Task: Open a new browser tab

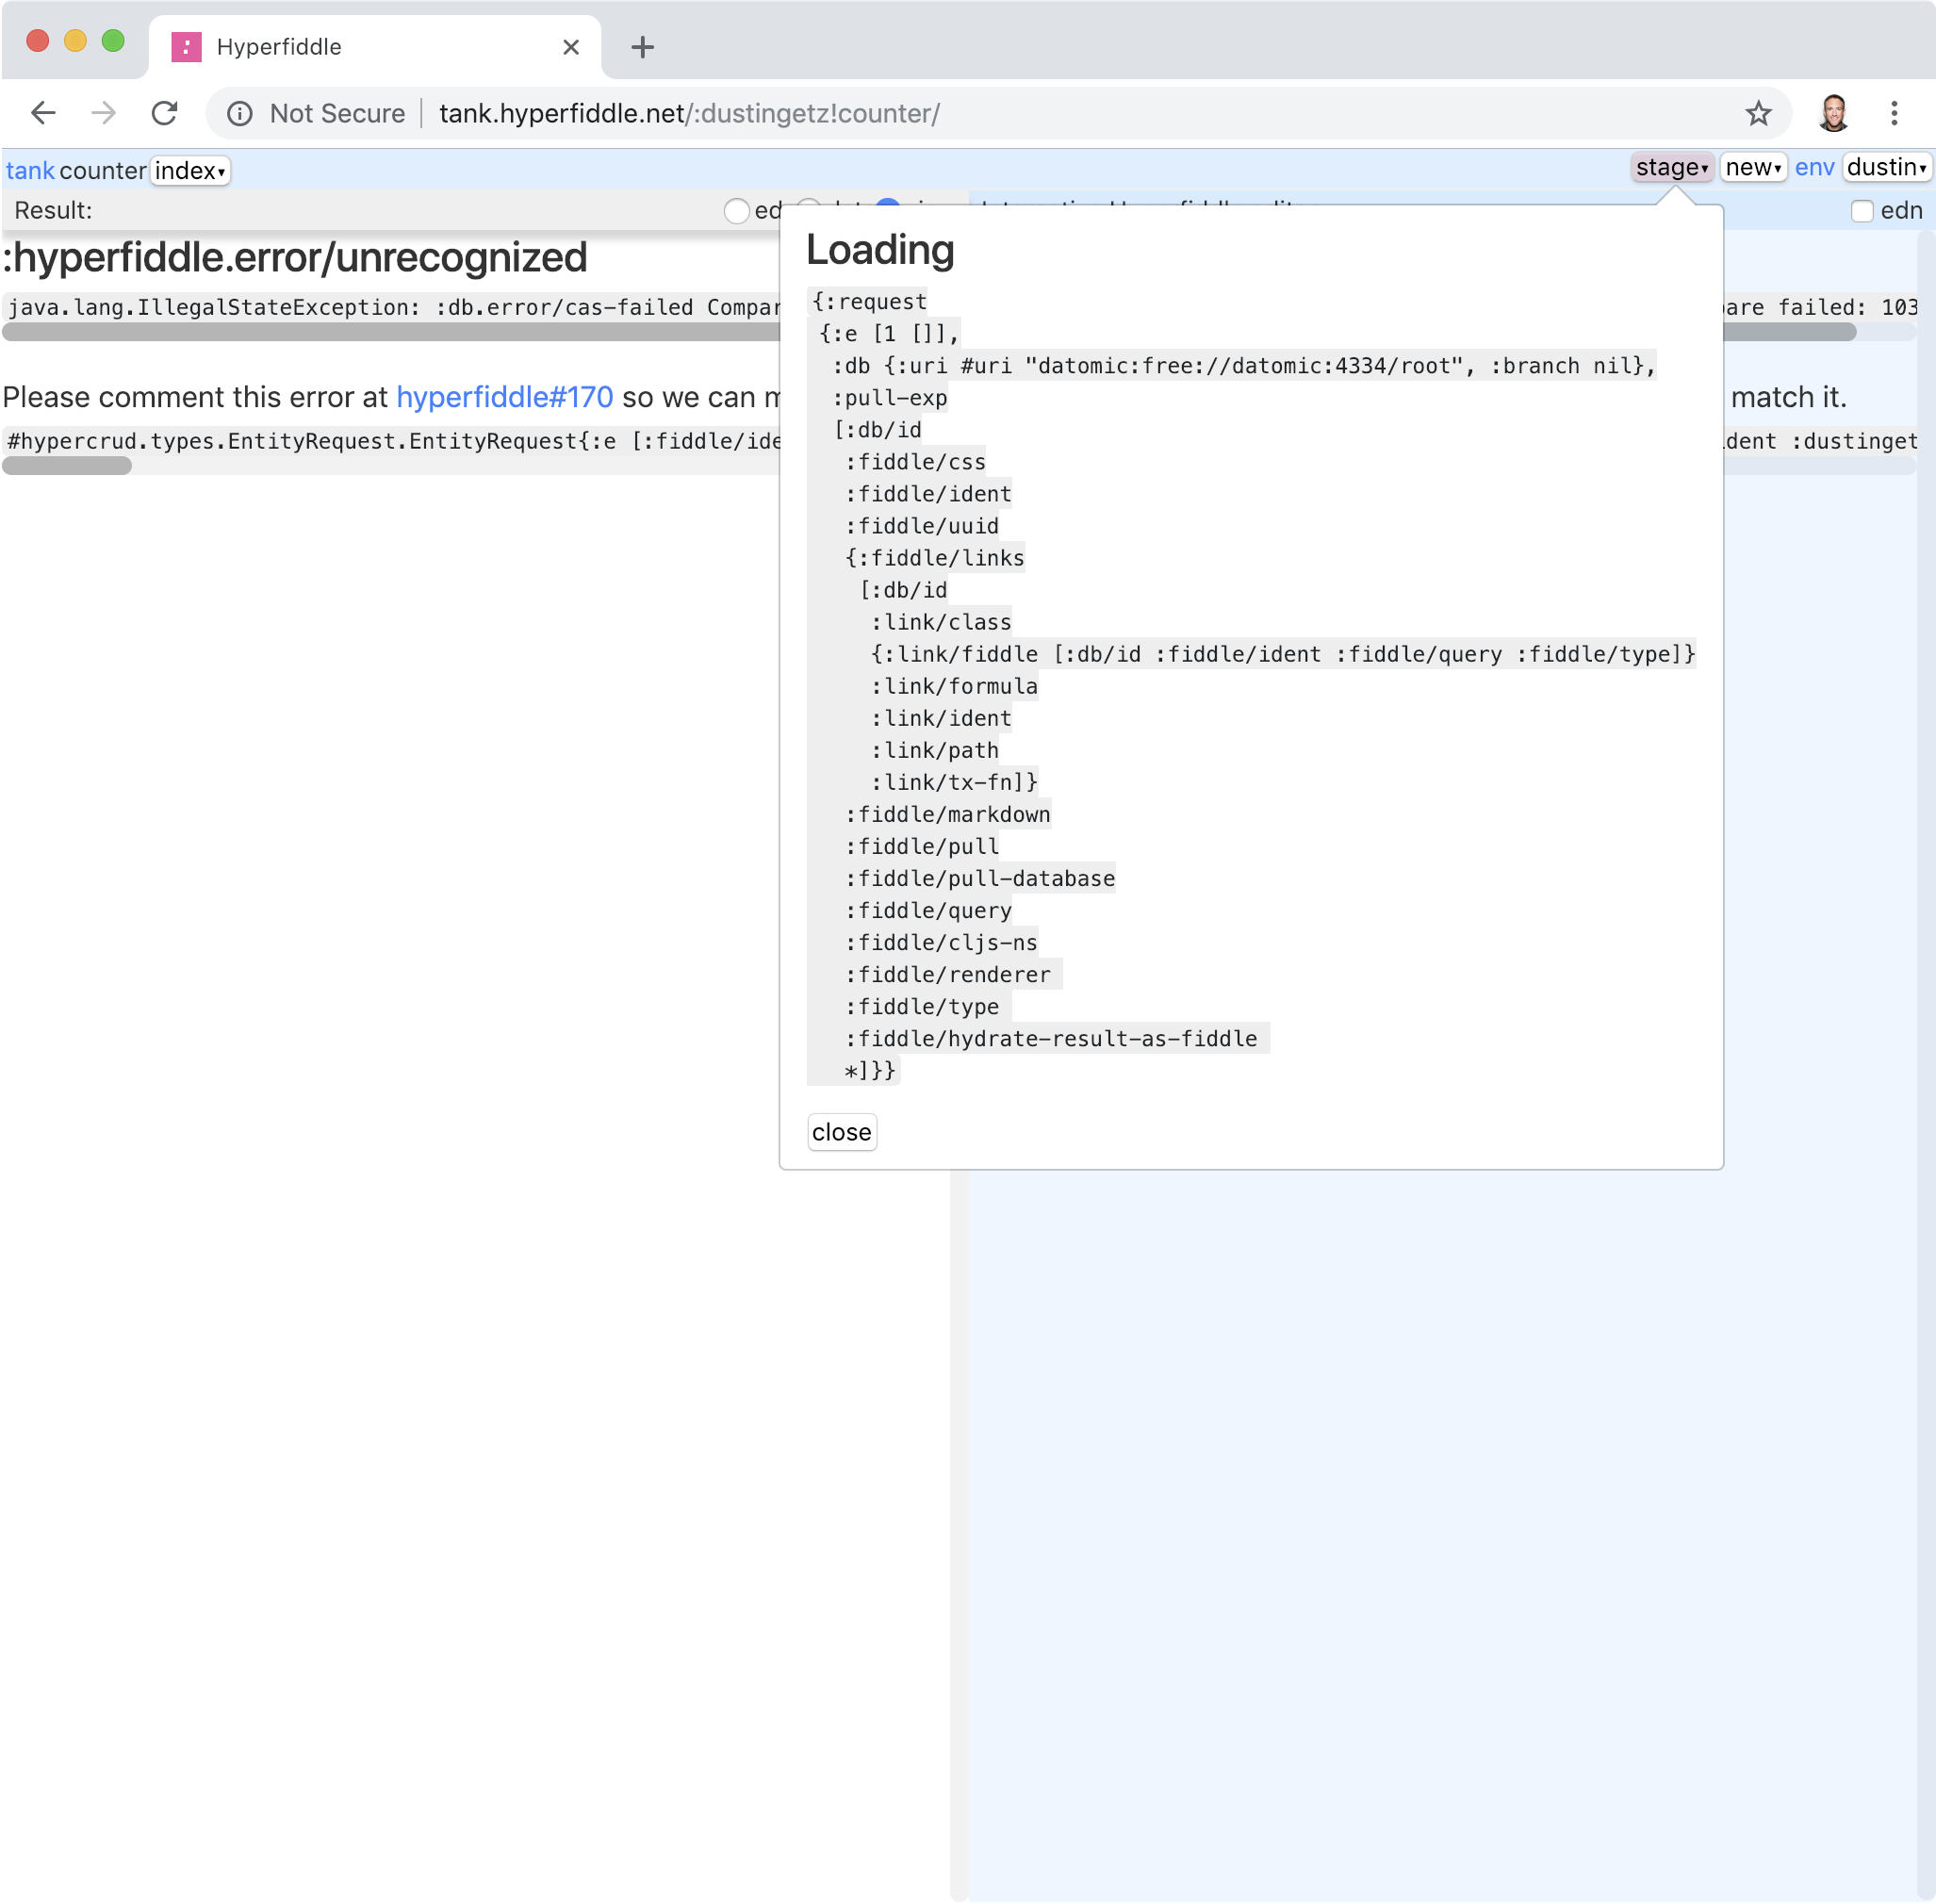Action: pos(643,47)
